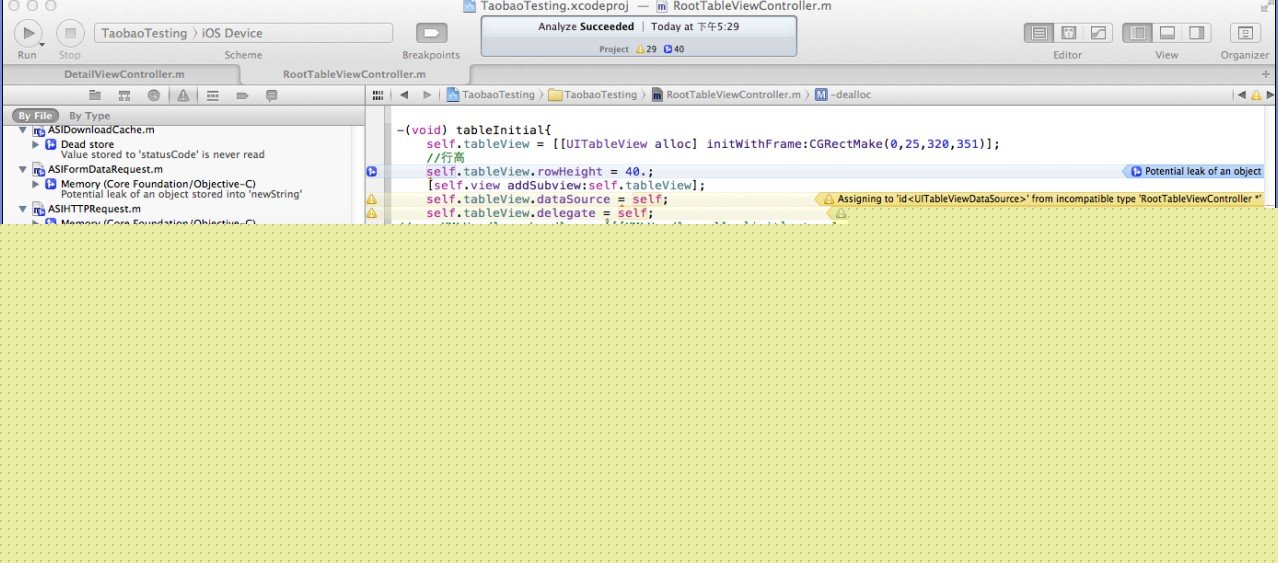Collapse ASIHTTPRequest.m issue group
The width and height of the screenshot is (1278, 563).
tap(22, 208)
